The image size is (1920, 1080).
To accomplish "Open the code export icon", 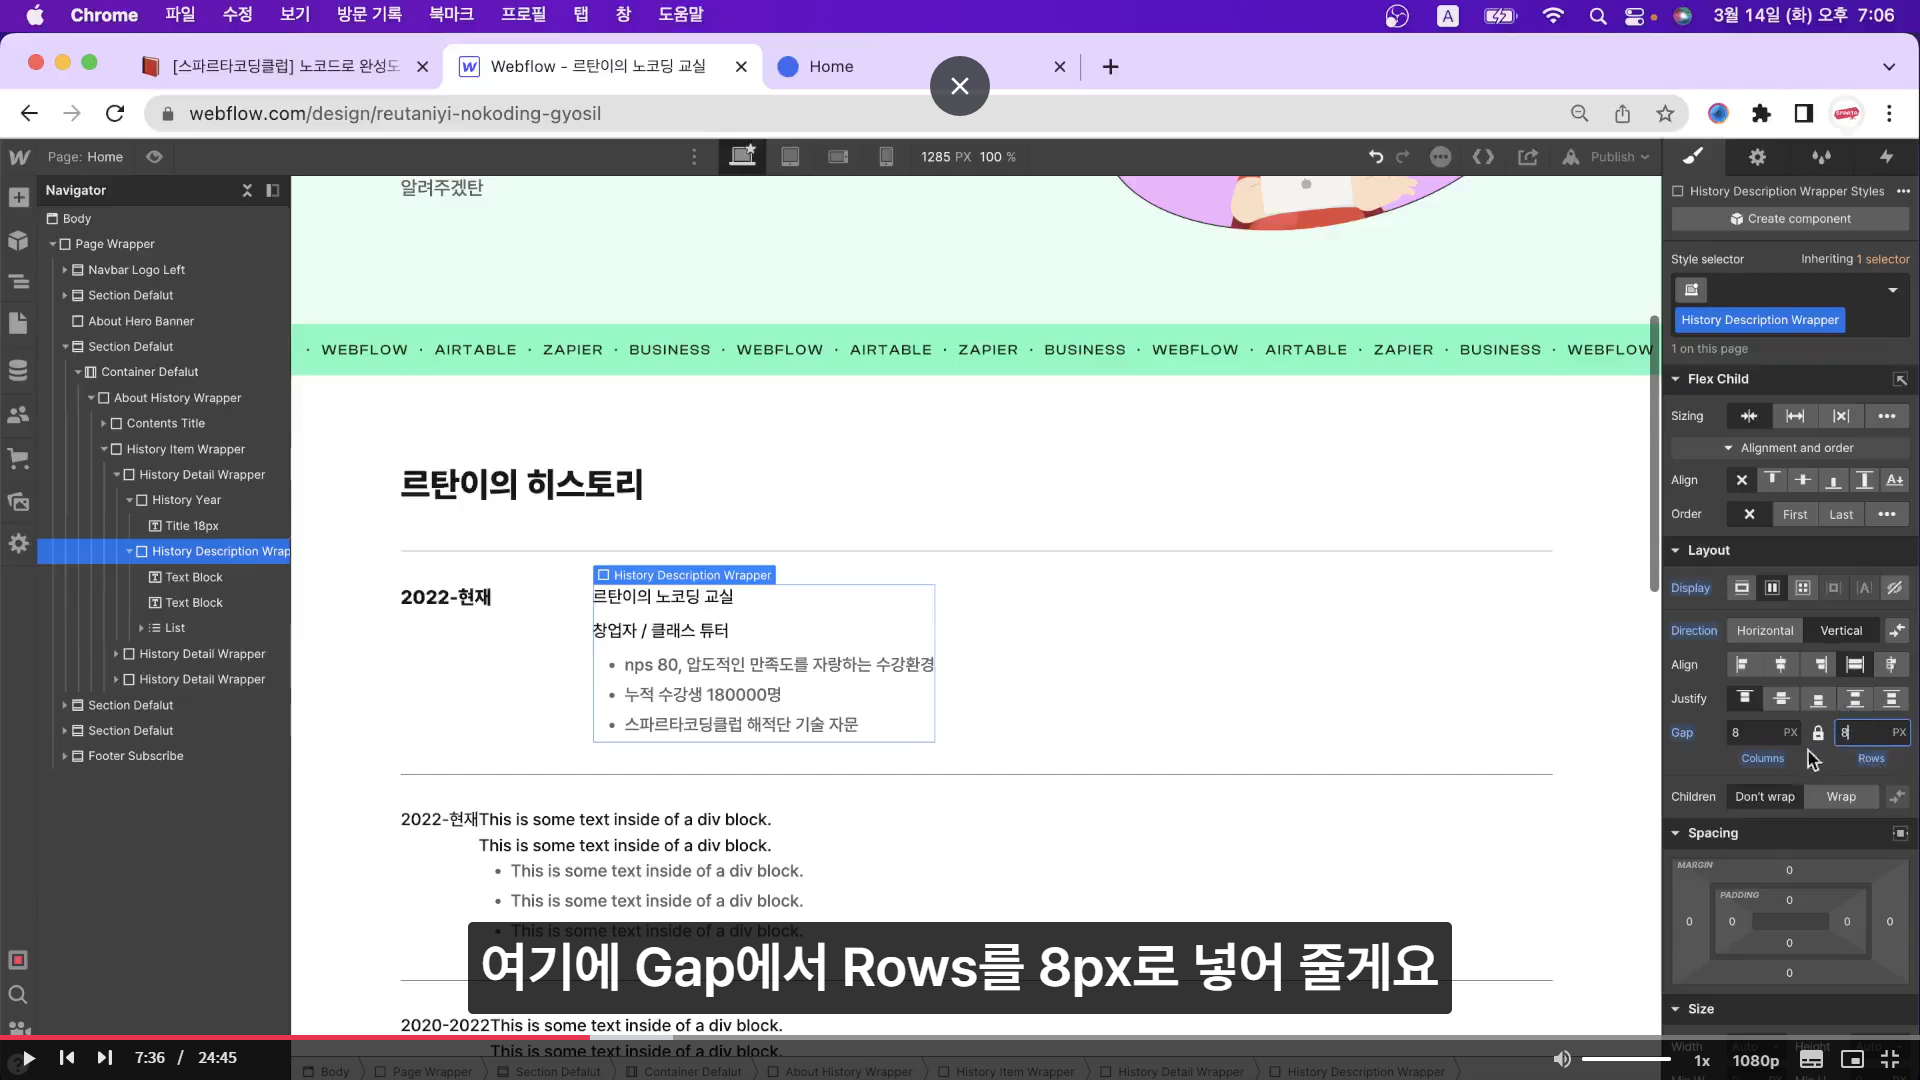I will pos(1484,157).
